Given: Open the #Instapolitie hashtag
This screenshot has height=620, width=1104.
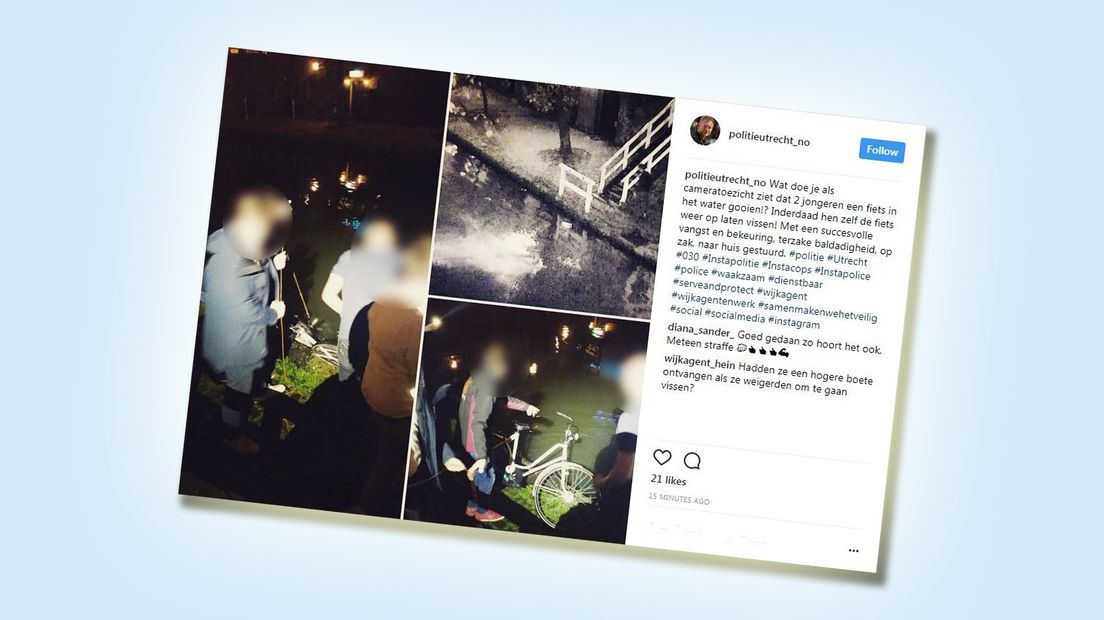Looking at the screenshot, I should pyautogui.click(x=729, y=261).
